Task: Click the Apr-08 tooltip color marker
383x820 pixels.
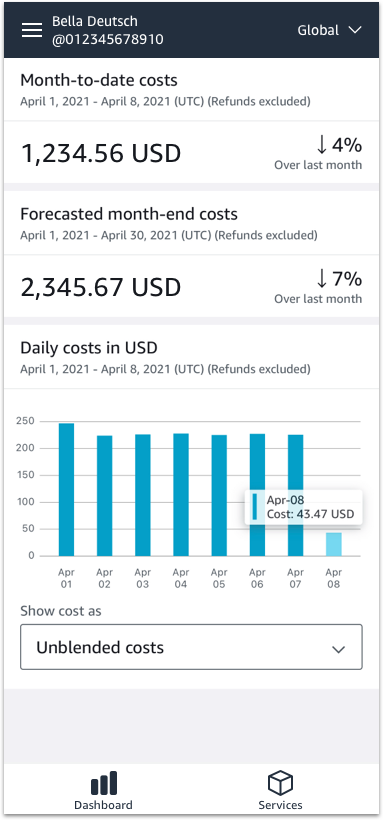Action: coord(255,506)
